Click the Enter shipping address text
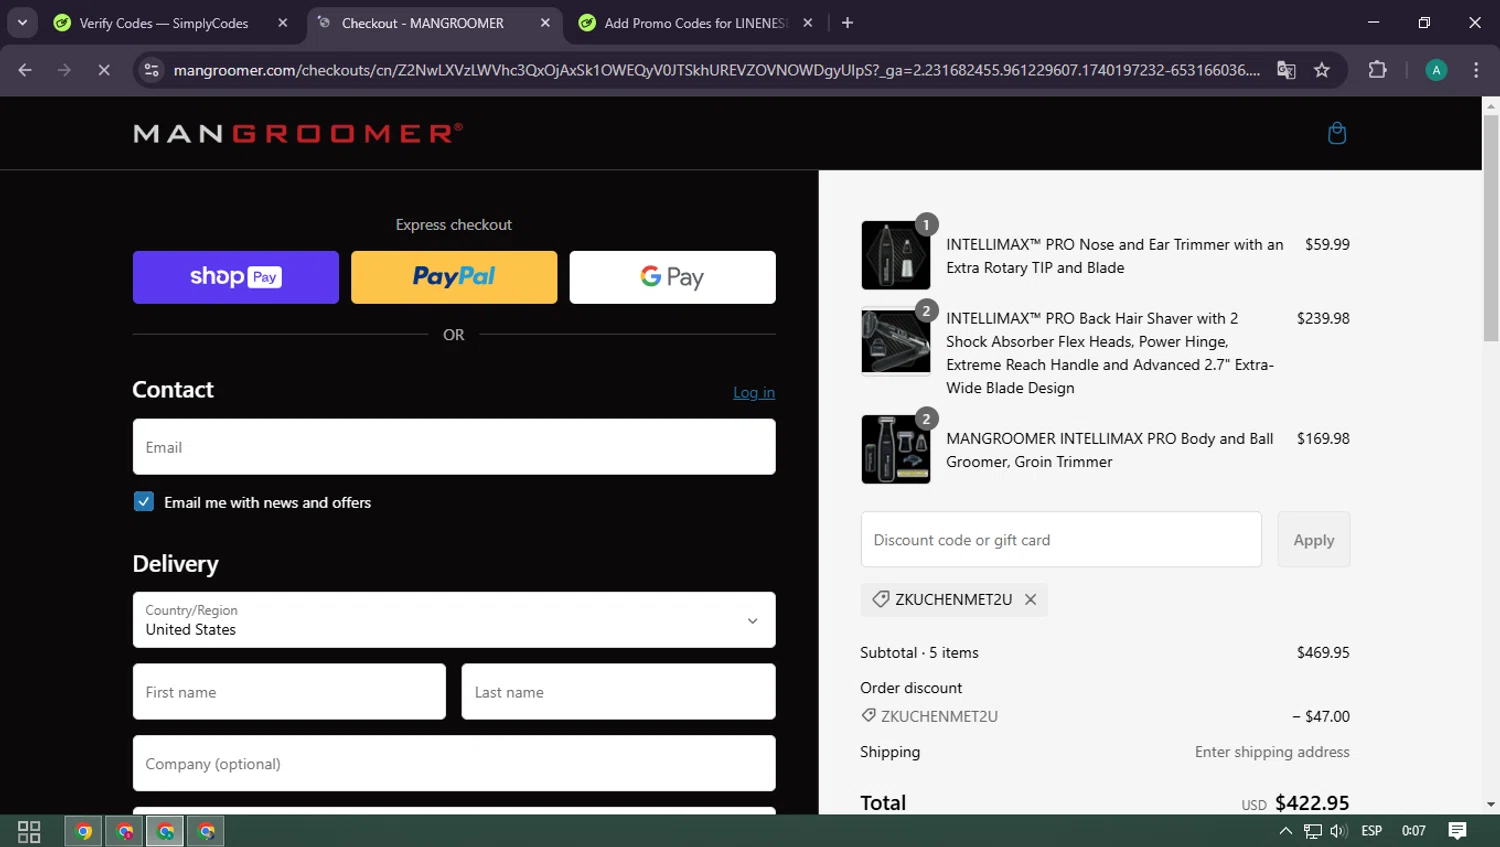This screenshot has width=1500, height=847. point(1272,752)
